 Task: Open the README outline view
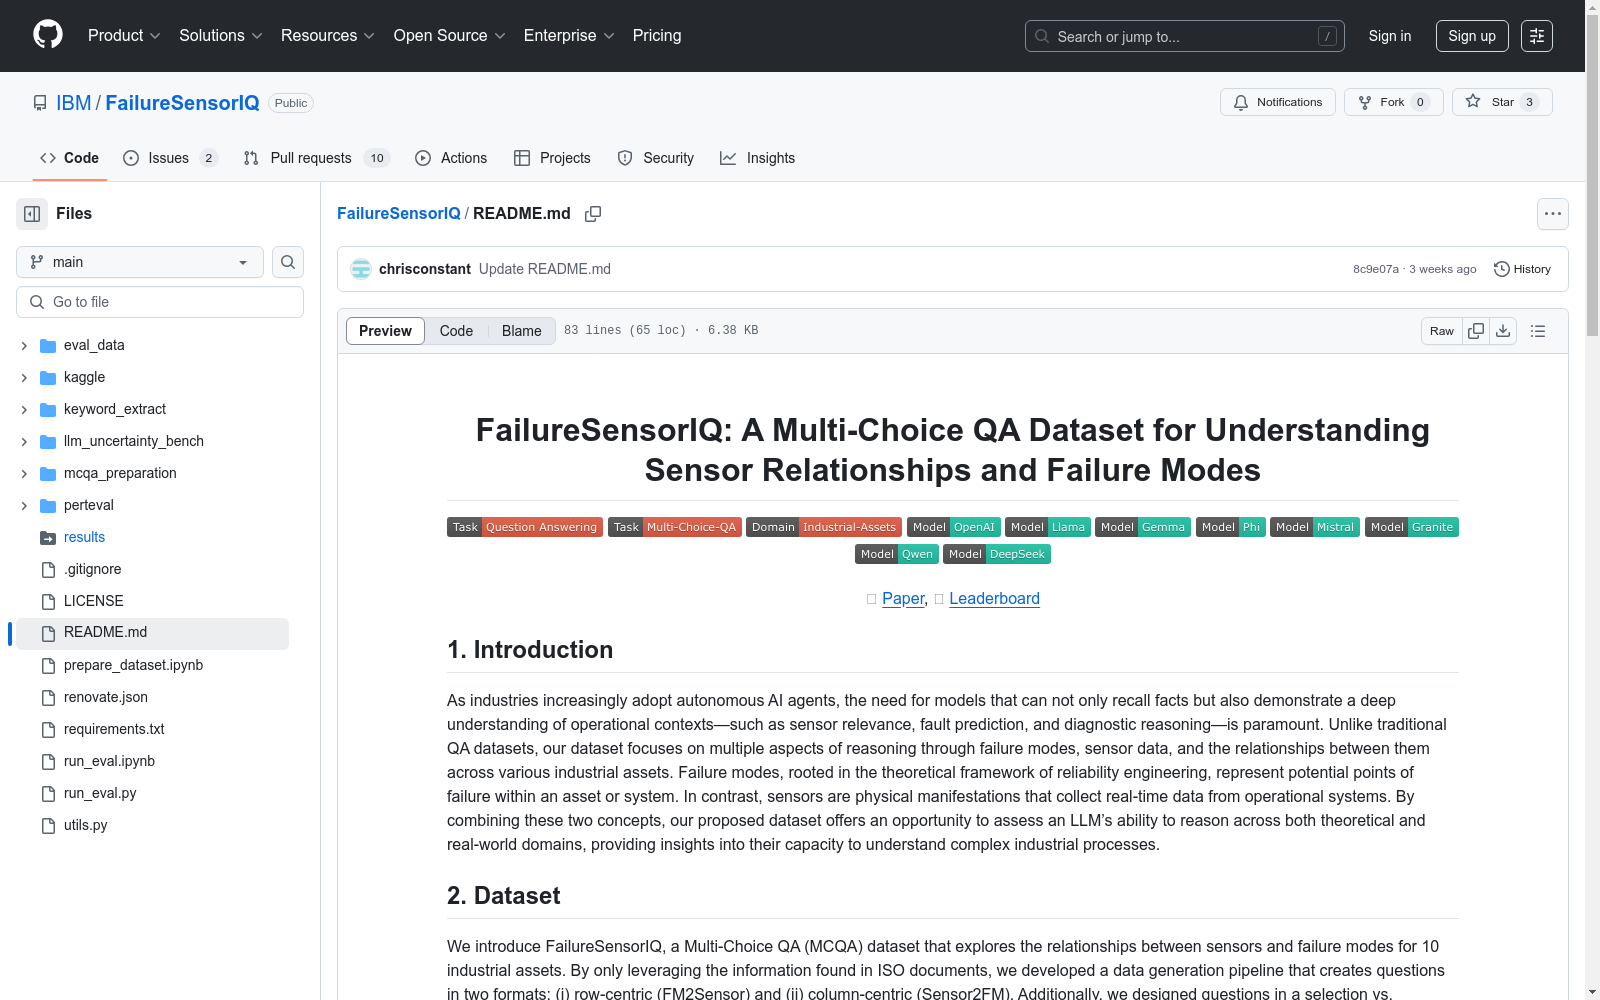pos(1538,330)
